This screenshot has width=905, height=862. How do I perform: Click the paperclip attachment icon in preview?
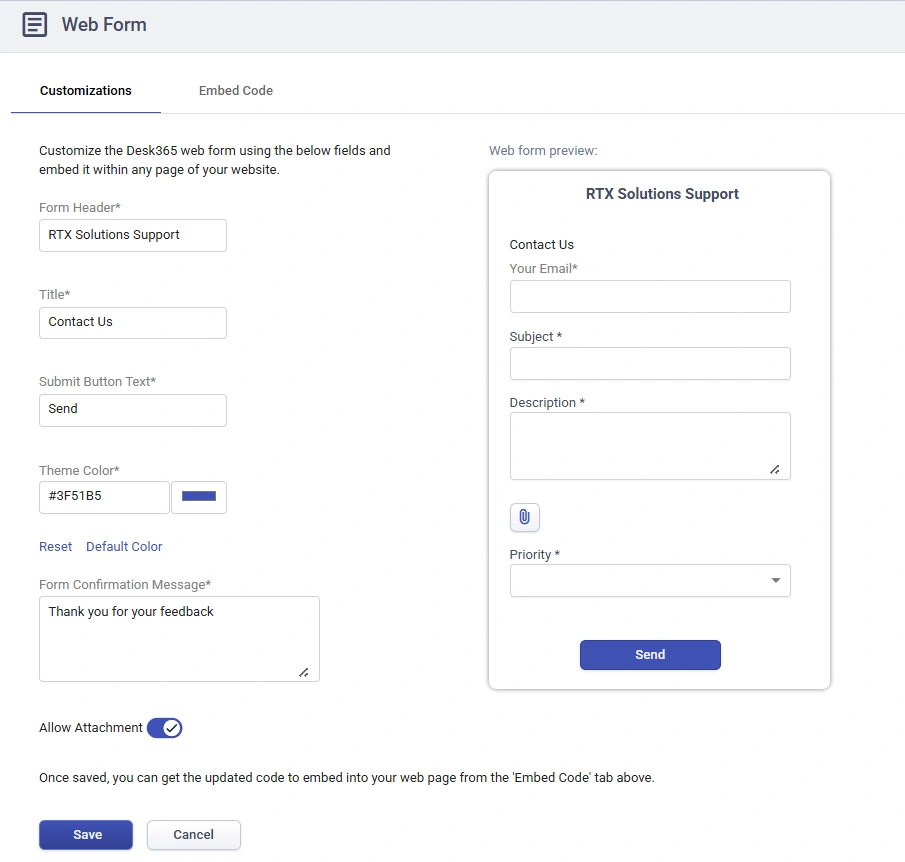tap(524, 517)
